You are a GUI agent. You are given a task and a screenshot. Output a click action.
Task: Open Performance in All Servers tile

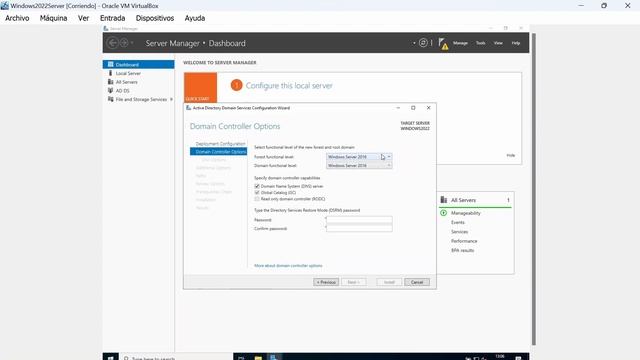pyautogui.click(x=464, y=241)
